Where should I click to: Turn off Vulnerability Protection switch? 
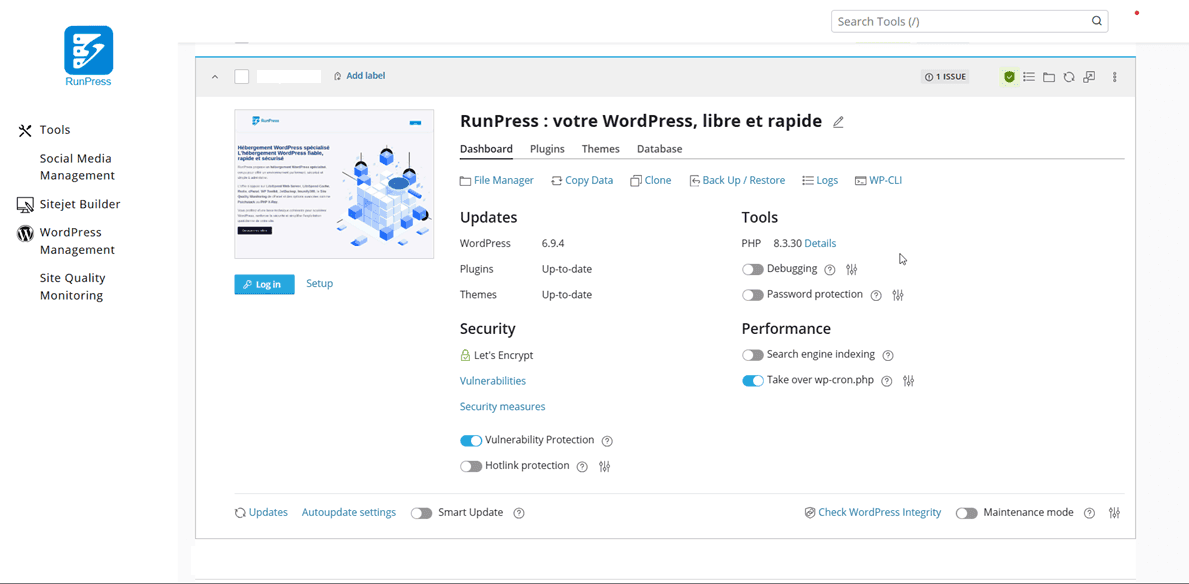[x=471, y=441]
